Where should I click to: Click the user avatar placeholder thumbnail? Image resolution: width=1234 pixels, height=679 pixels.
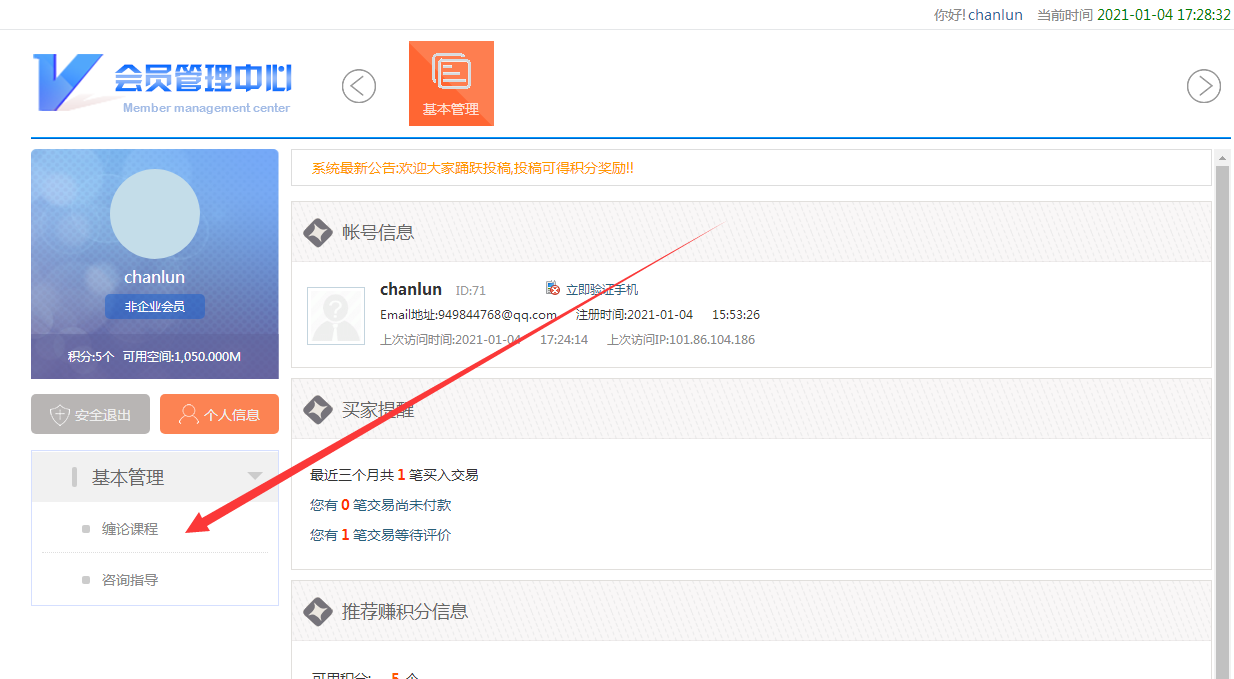click(x=336, y=317)
